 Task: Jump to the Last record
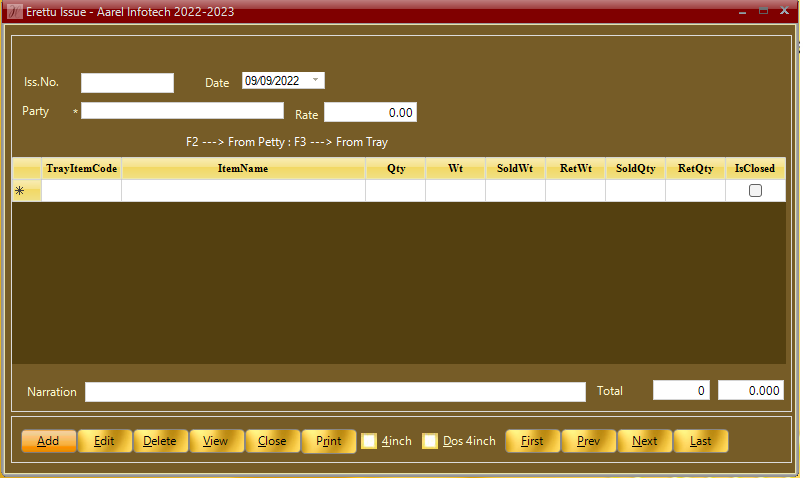(700, 441)
